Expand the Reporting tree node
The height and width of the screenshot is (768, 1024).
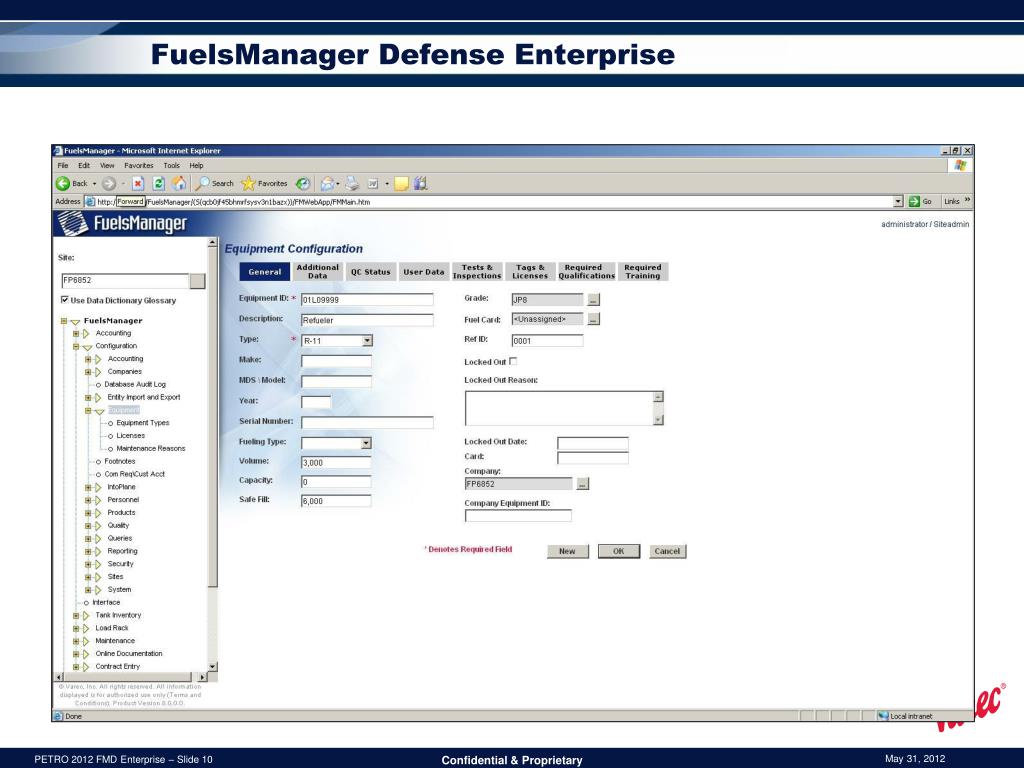pyautogui.click(x=88, y=551)
